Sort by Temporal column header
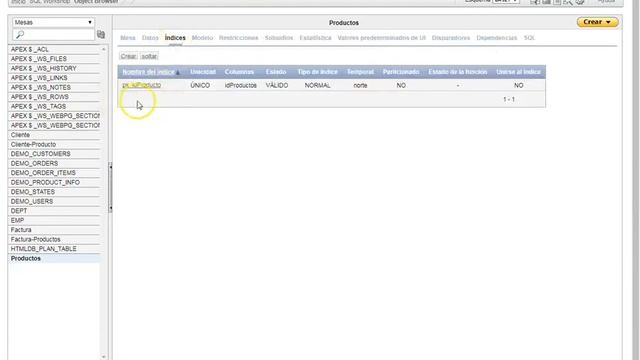The height and width of the screenshot is (360, 640). (360, 72)
